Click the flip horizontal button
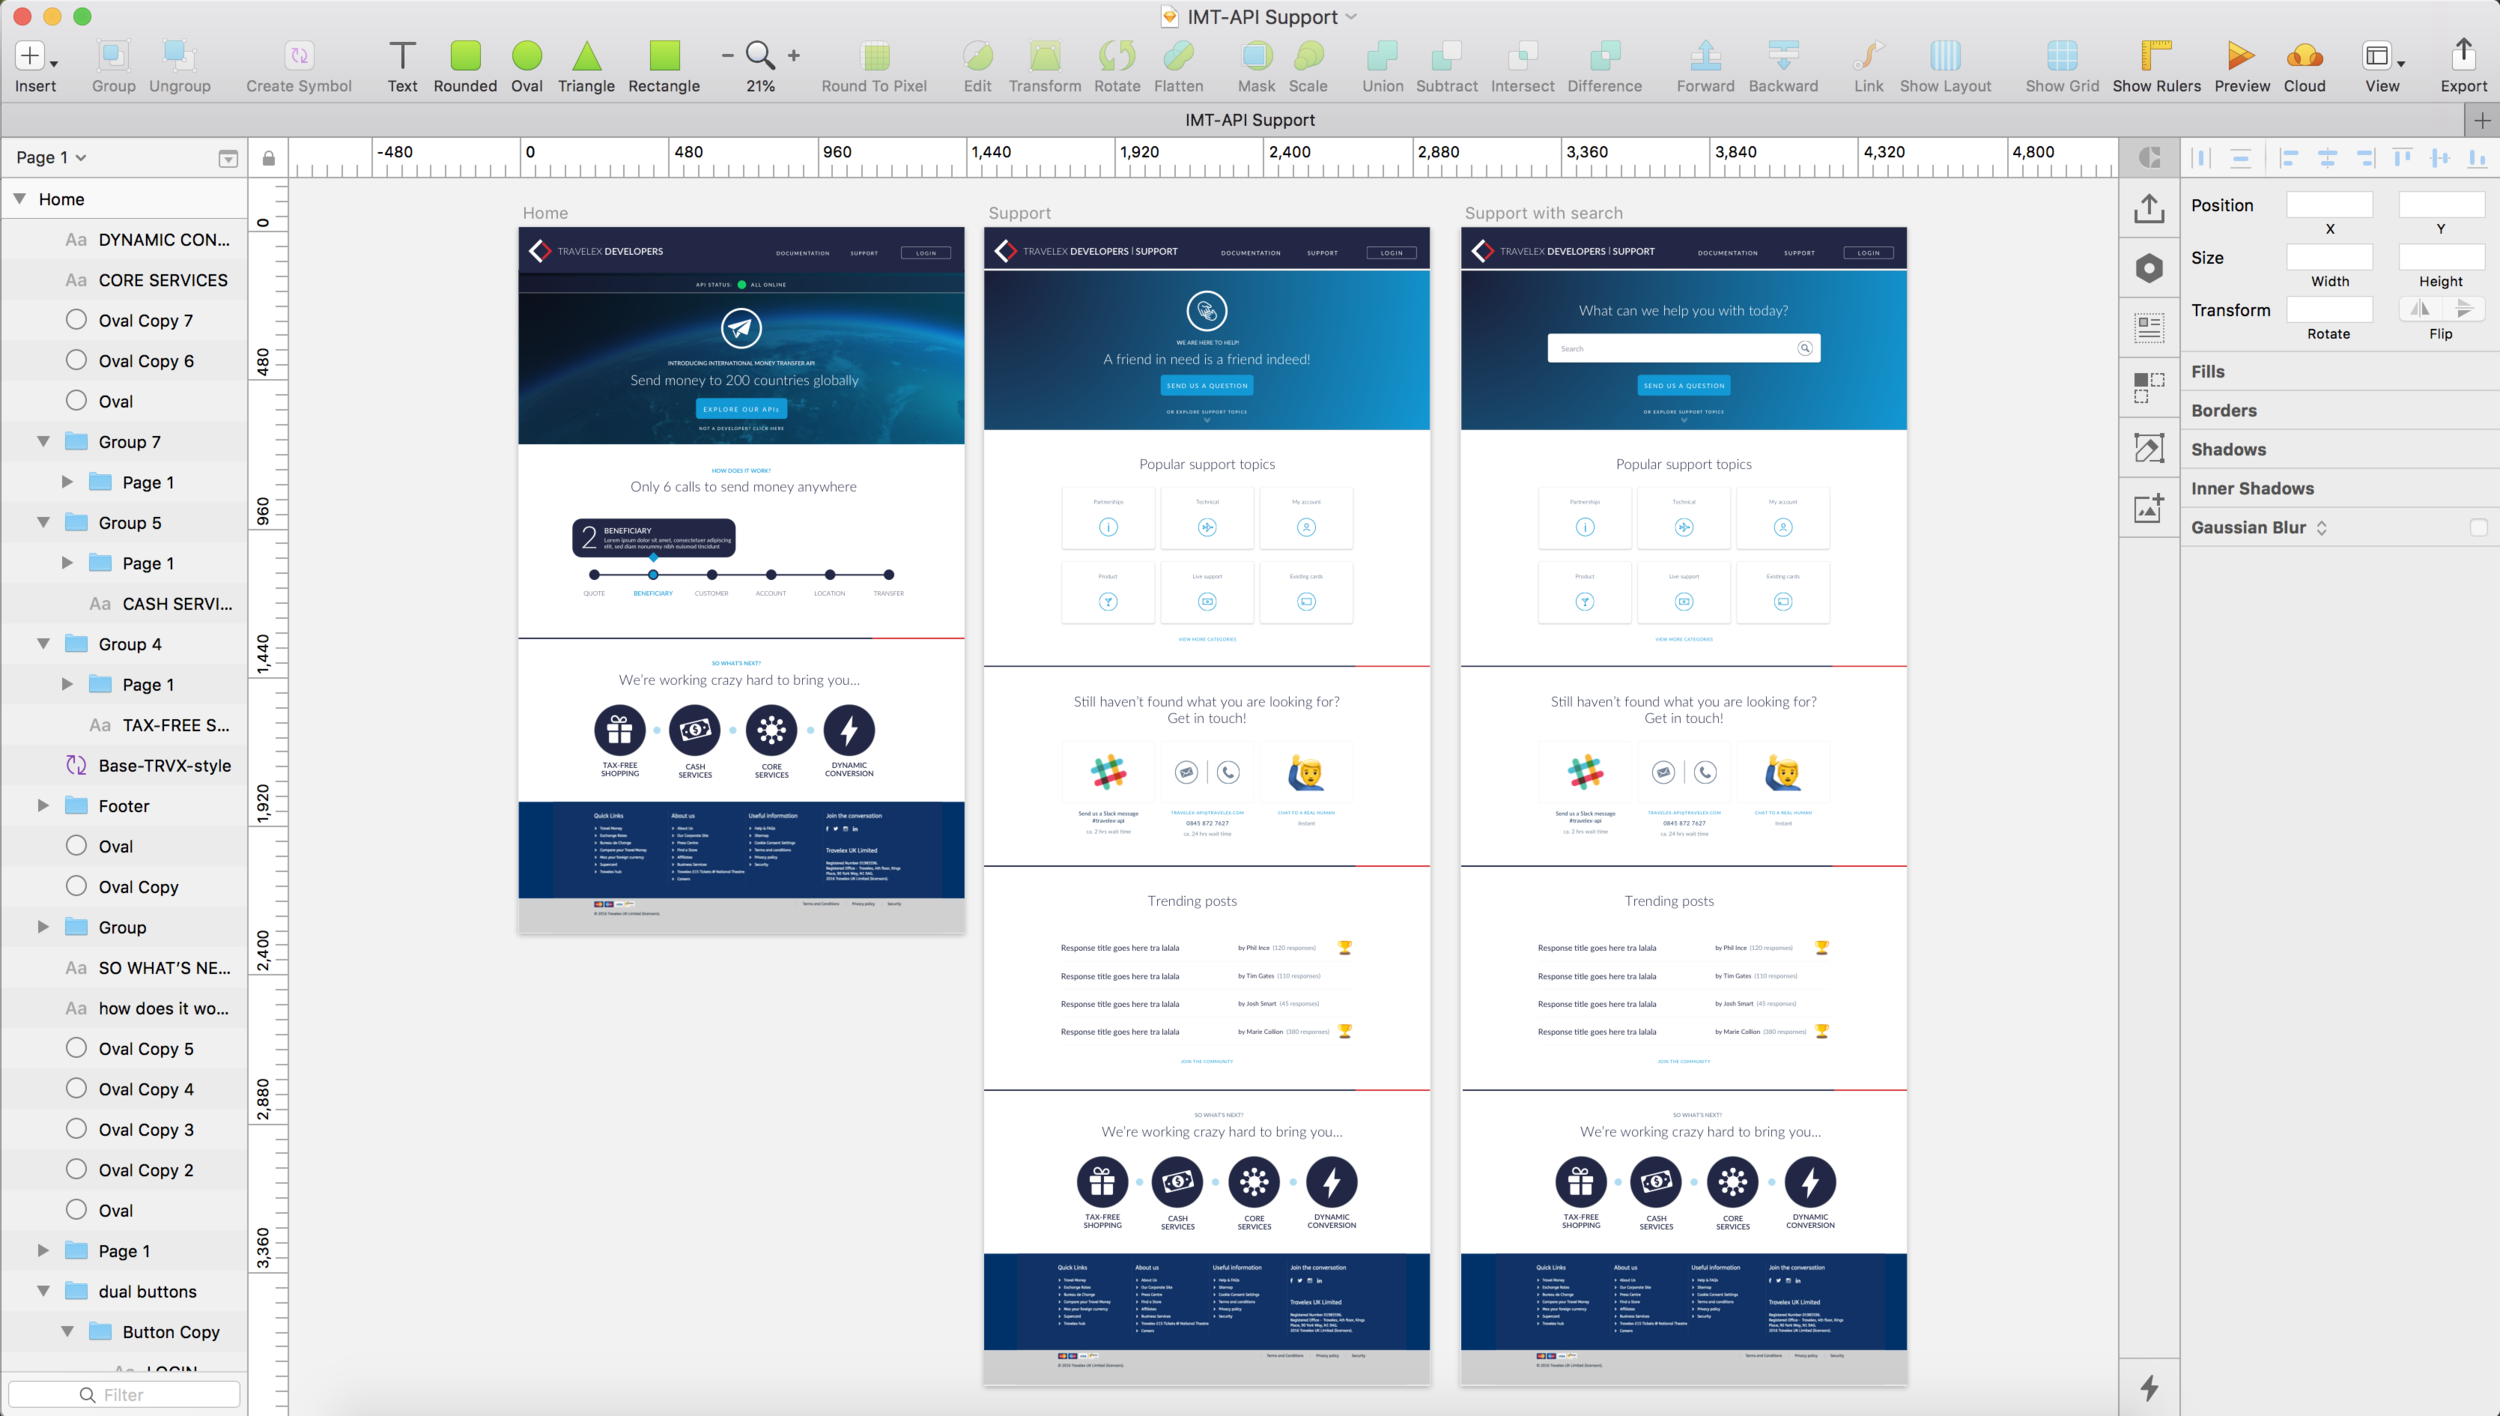2500x1416 pixels. pos(2419,309)
